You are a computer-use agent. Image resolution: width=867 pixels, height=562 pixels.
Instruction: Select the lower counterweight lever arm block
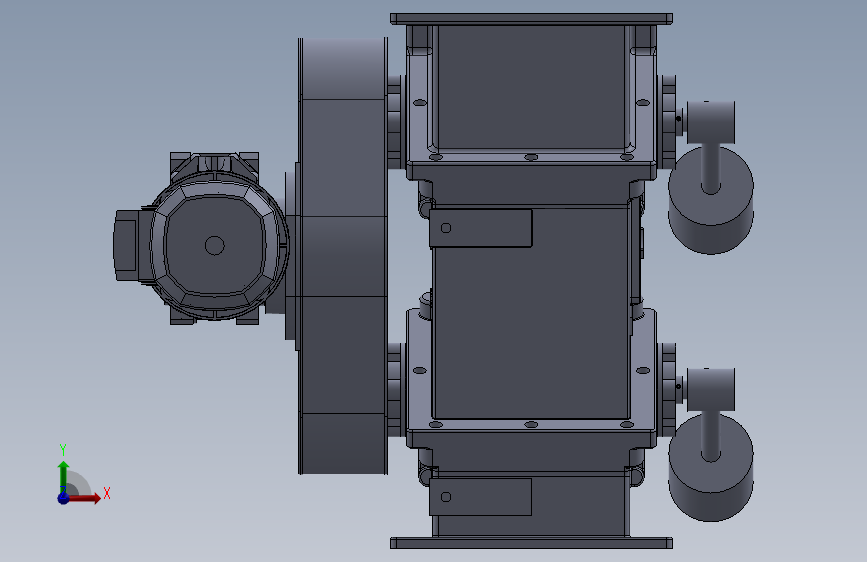coord(711,389)
